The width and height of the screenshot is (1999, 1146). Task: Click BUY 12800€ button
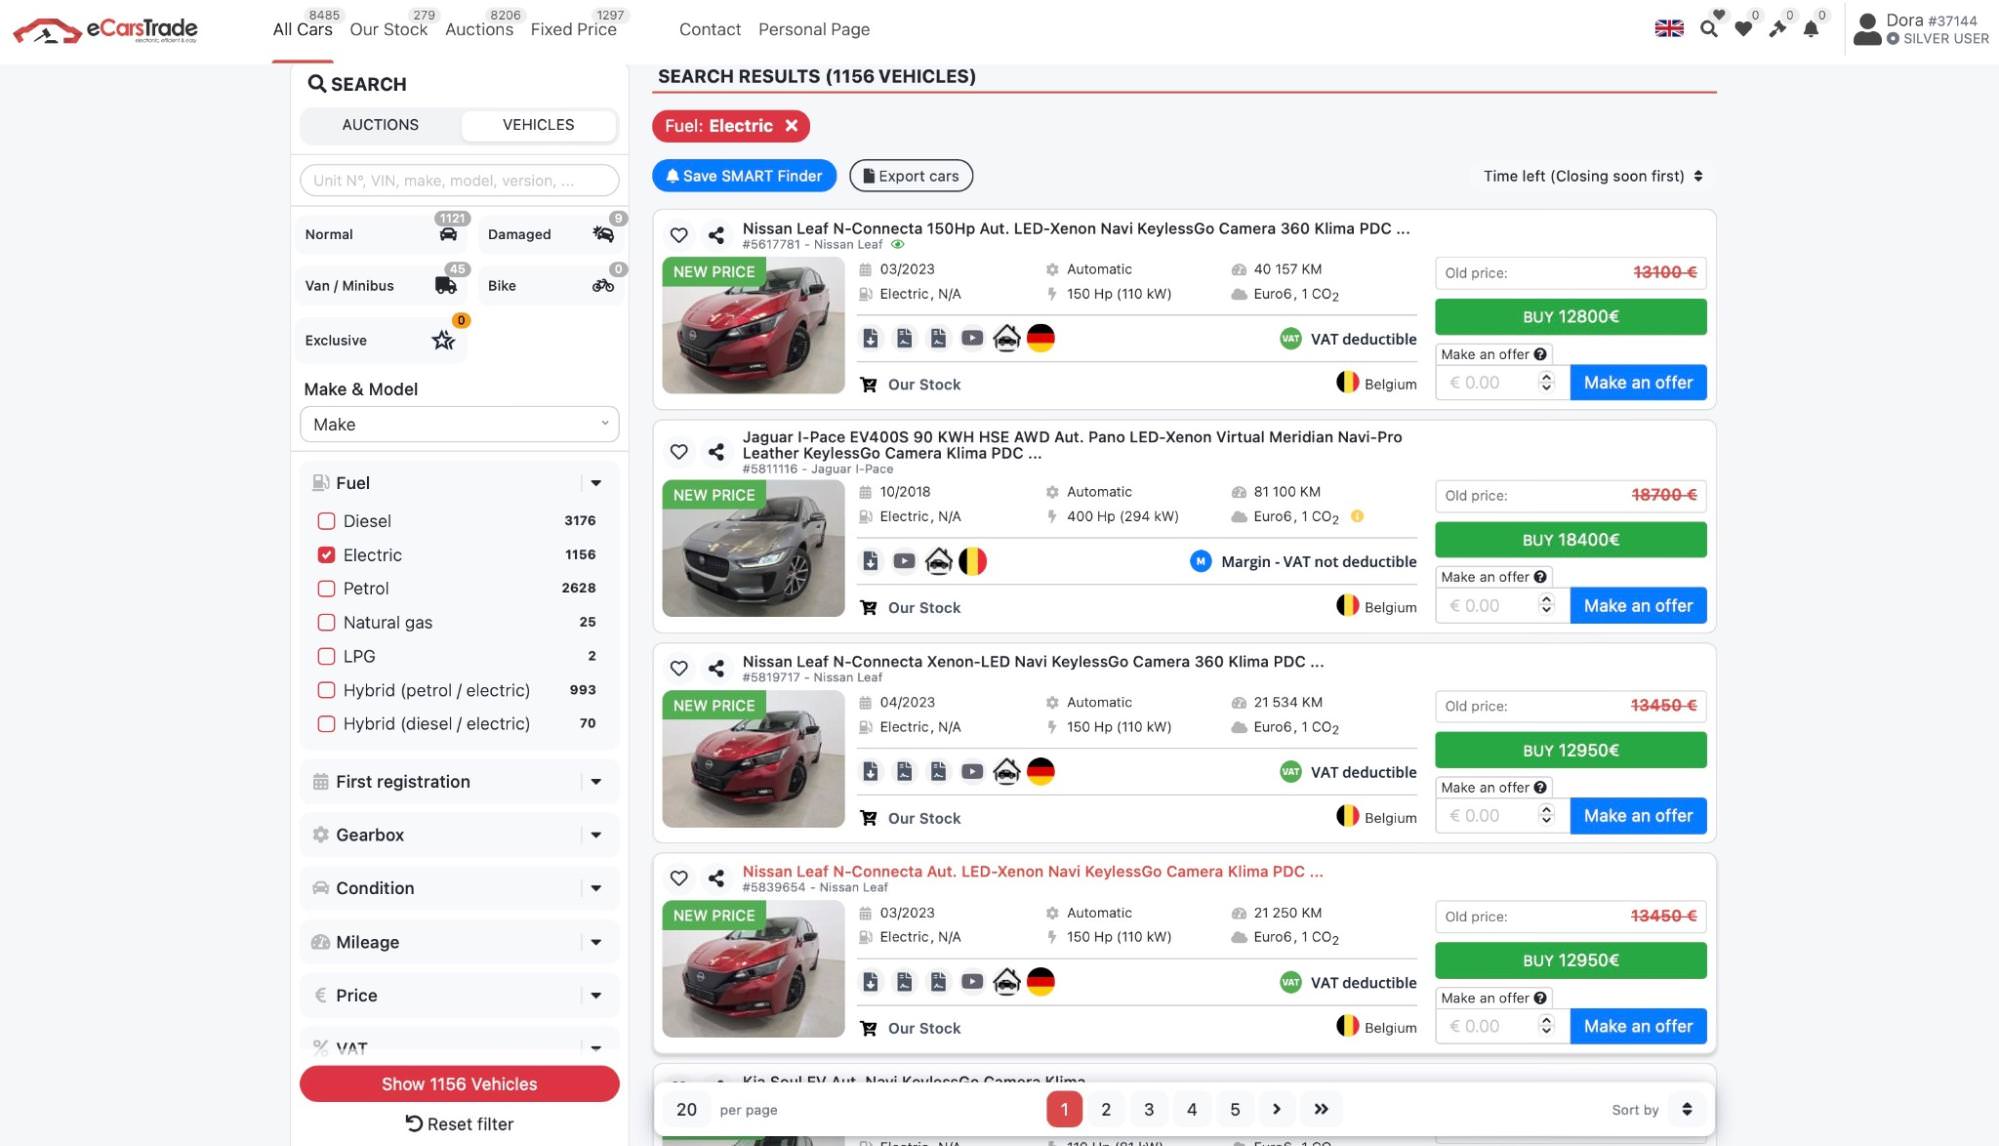1570,317
